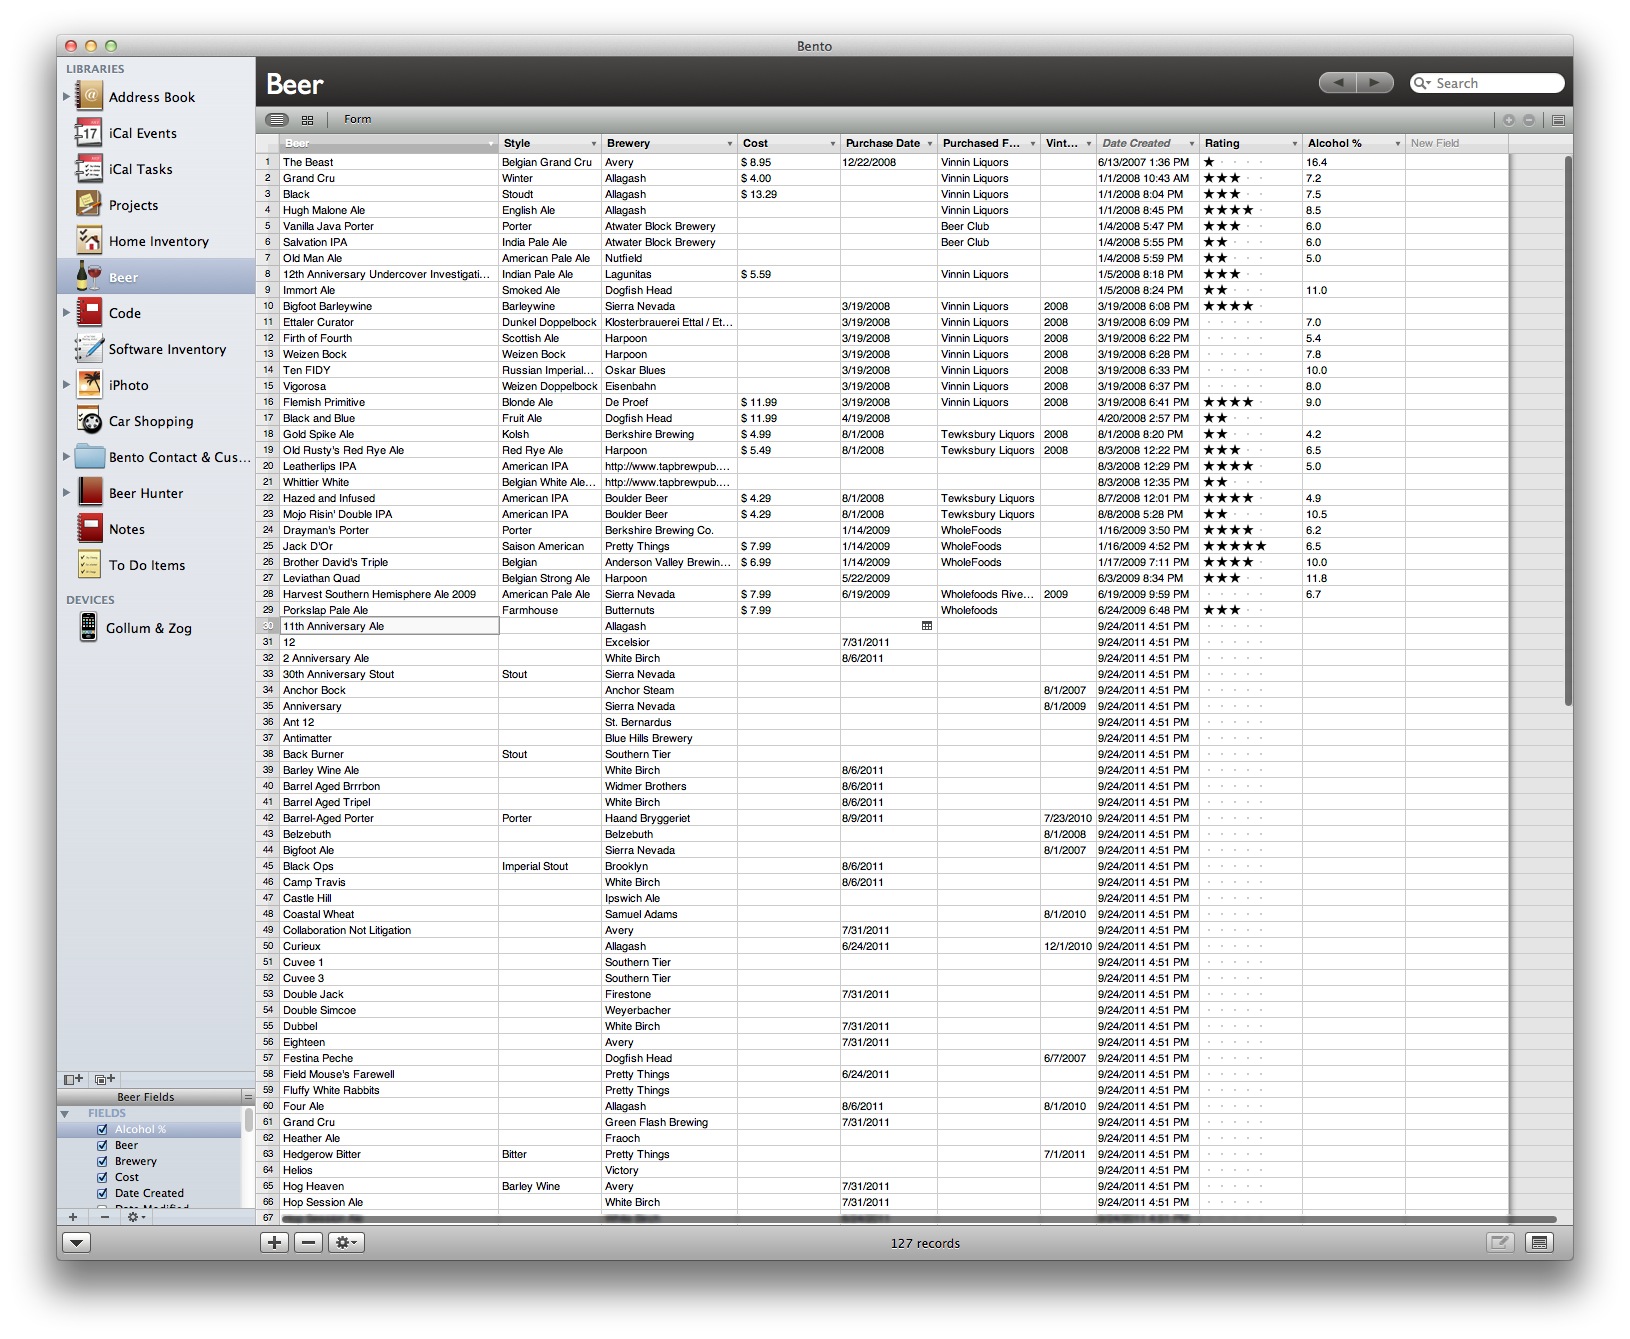Image resolution: width=1630 pixels, height=1339 pixels.
Task: Click the edit form button in bottom bar
Action: point(1500,1242)
